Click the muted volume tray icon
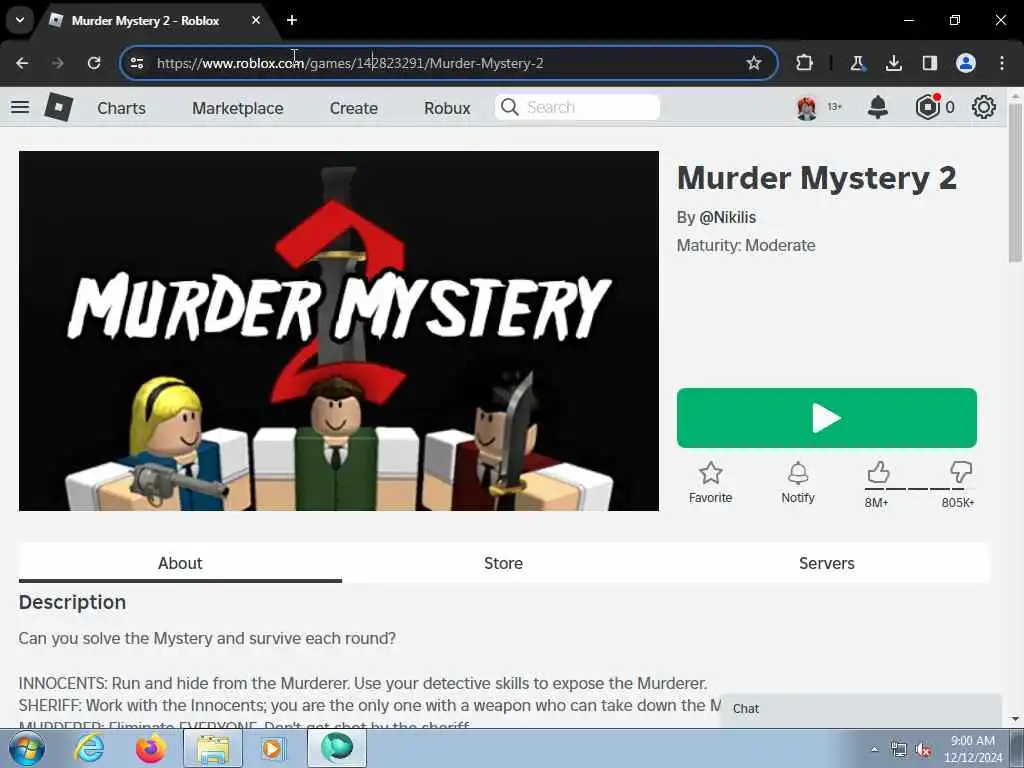 pos(923,750)
